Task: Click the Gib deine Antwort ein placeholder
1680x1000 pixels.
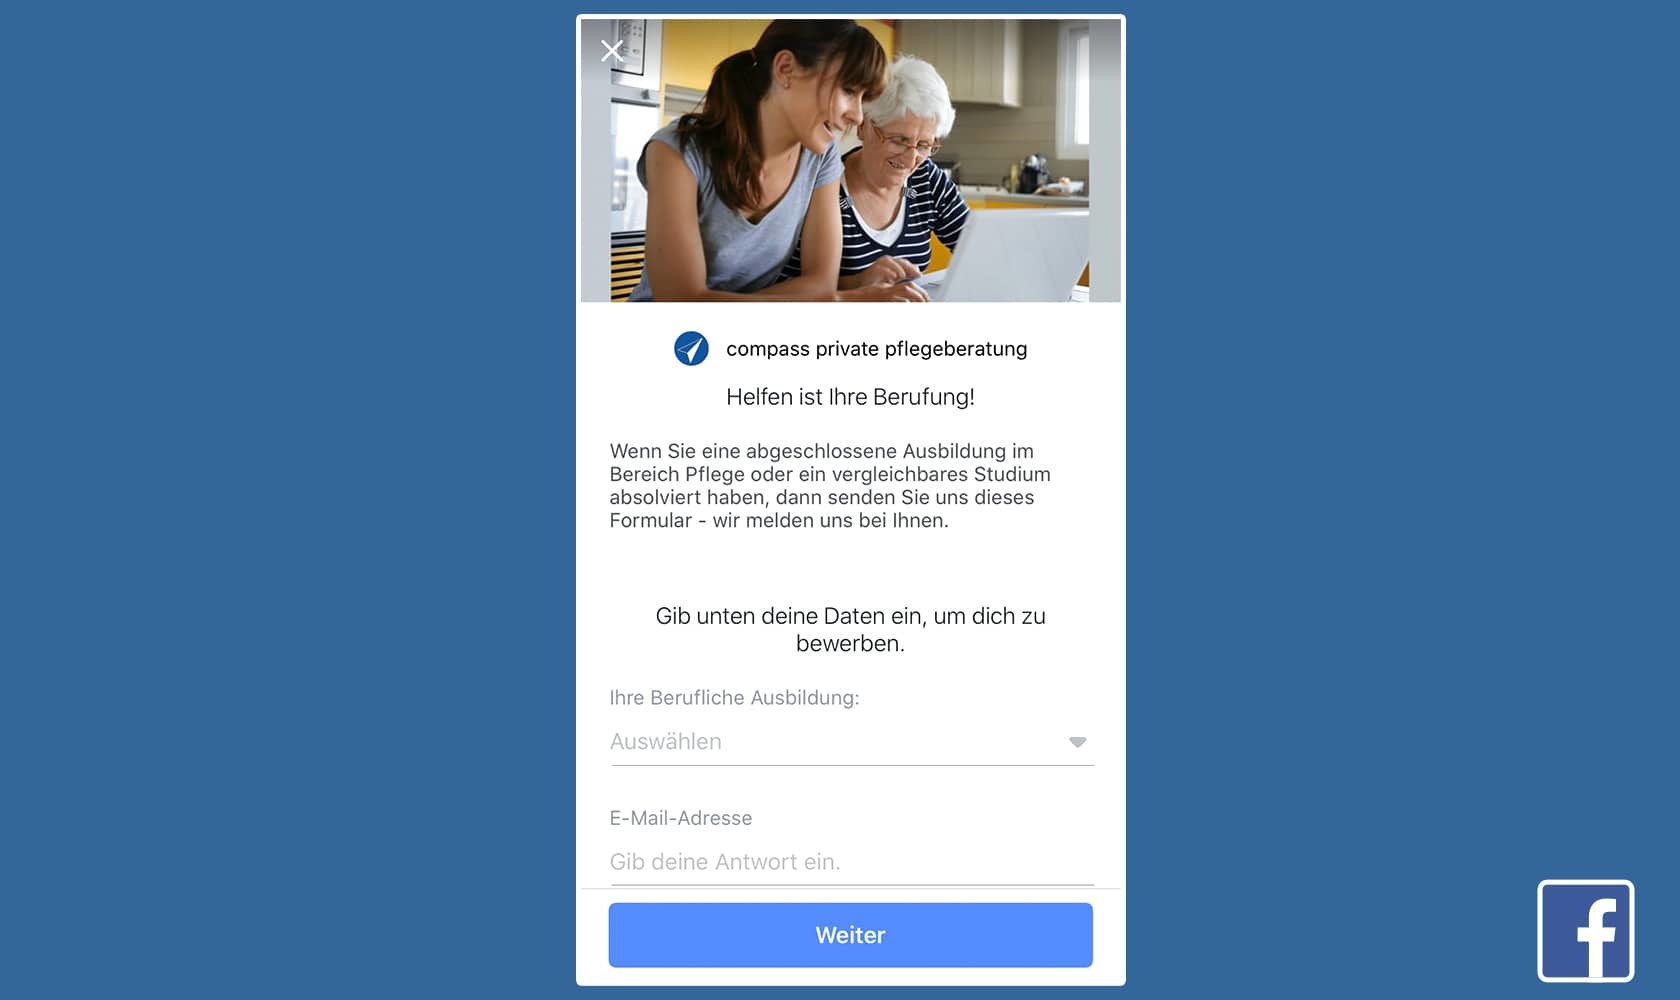Action: pos(725,862)
